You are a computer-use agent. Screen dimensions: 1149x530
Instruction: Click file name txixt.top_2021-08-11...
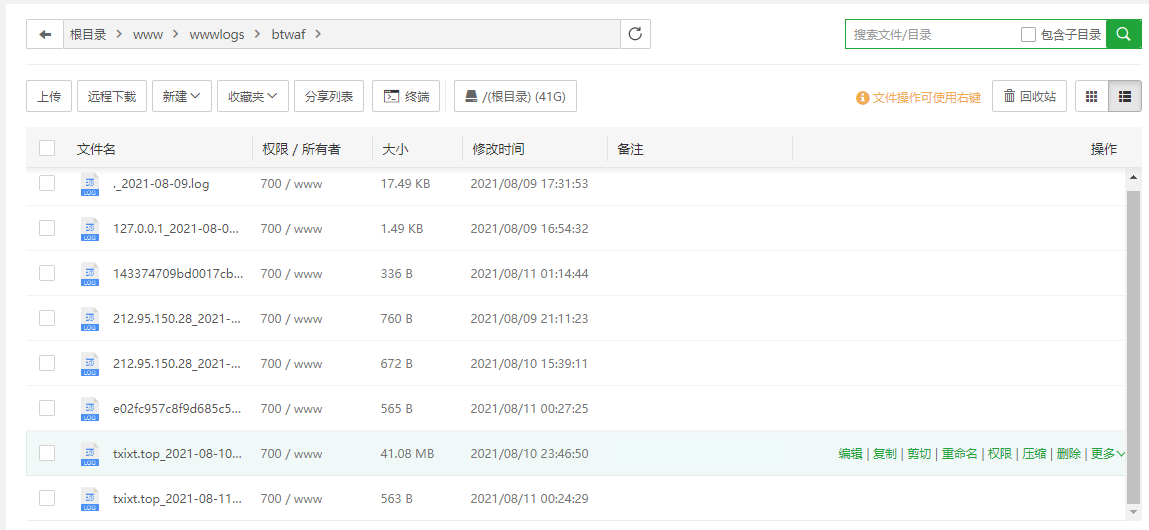177,498
